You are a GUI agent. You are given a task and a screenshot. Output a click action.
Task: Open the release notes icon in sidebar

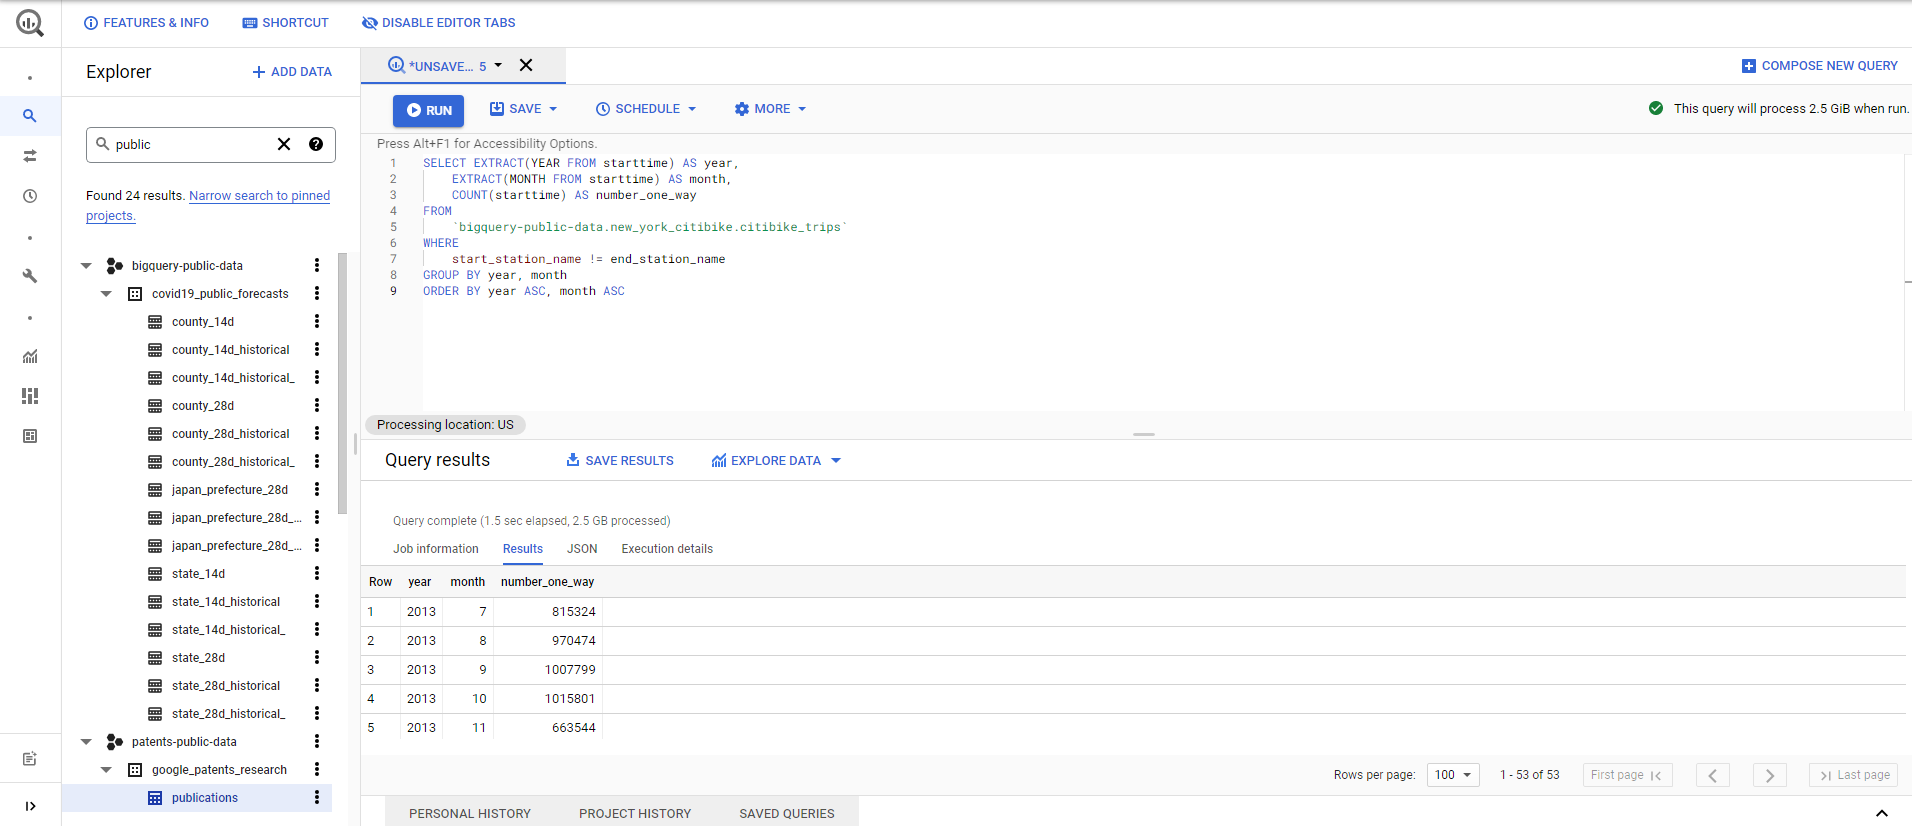30,759
